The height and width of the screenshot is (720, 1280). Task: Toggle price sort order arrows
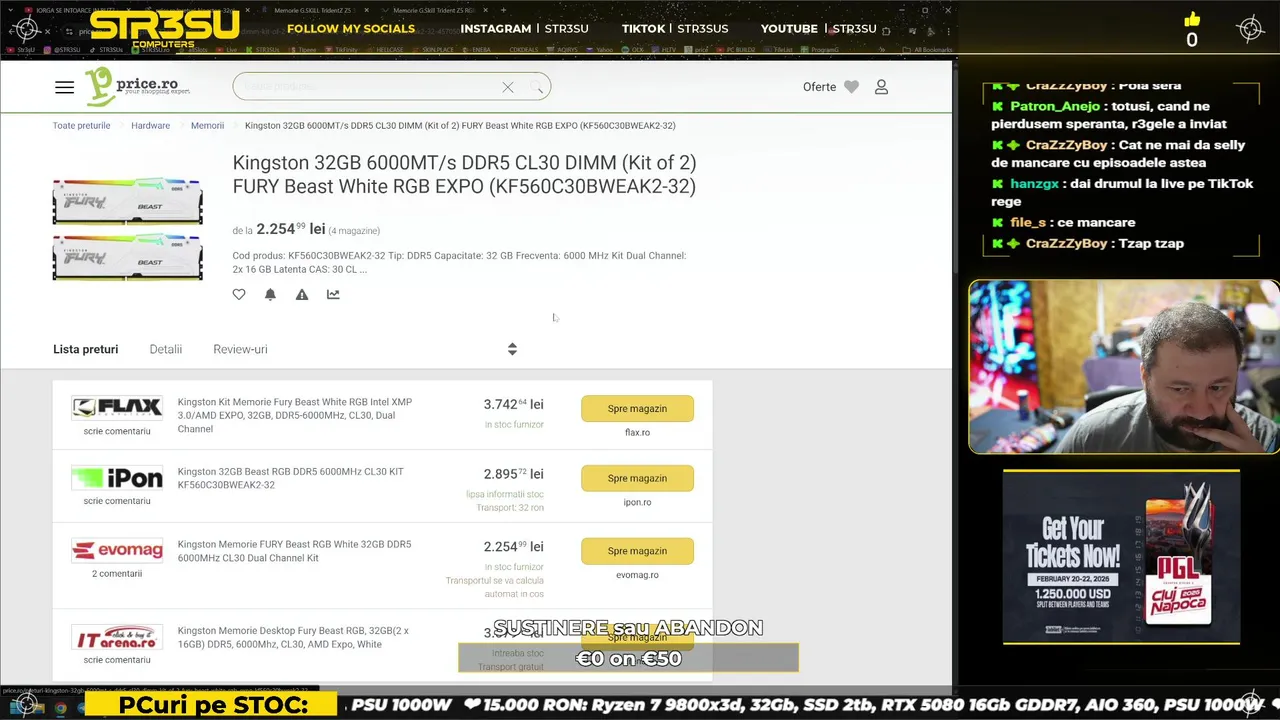512,349
